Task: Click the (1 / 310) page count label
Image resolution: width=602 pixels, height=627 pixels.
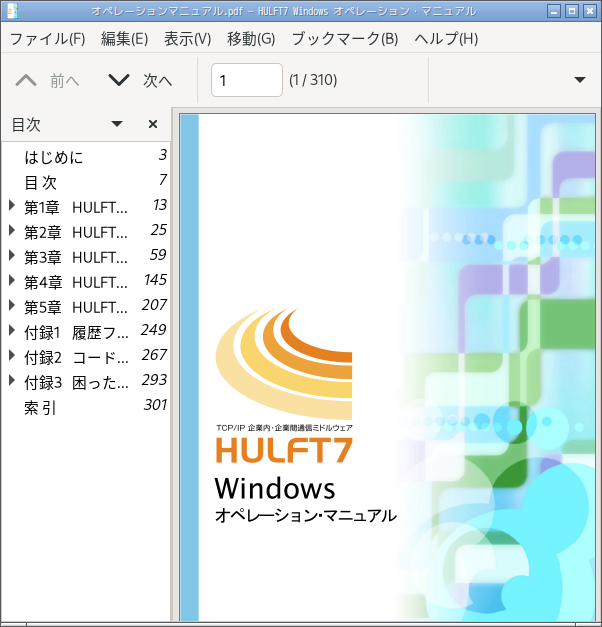Action: coord(313,80)
